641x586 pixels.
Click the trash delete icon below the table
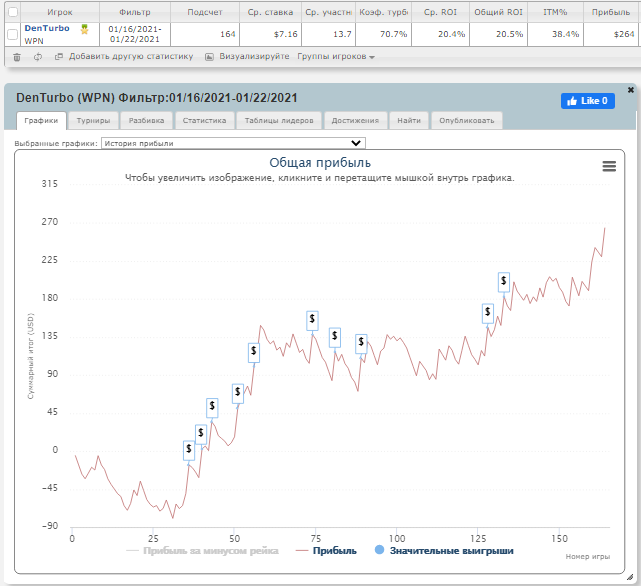pos(16,57)
